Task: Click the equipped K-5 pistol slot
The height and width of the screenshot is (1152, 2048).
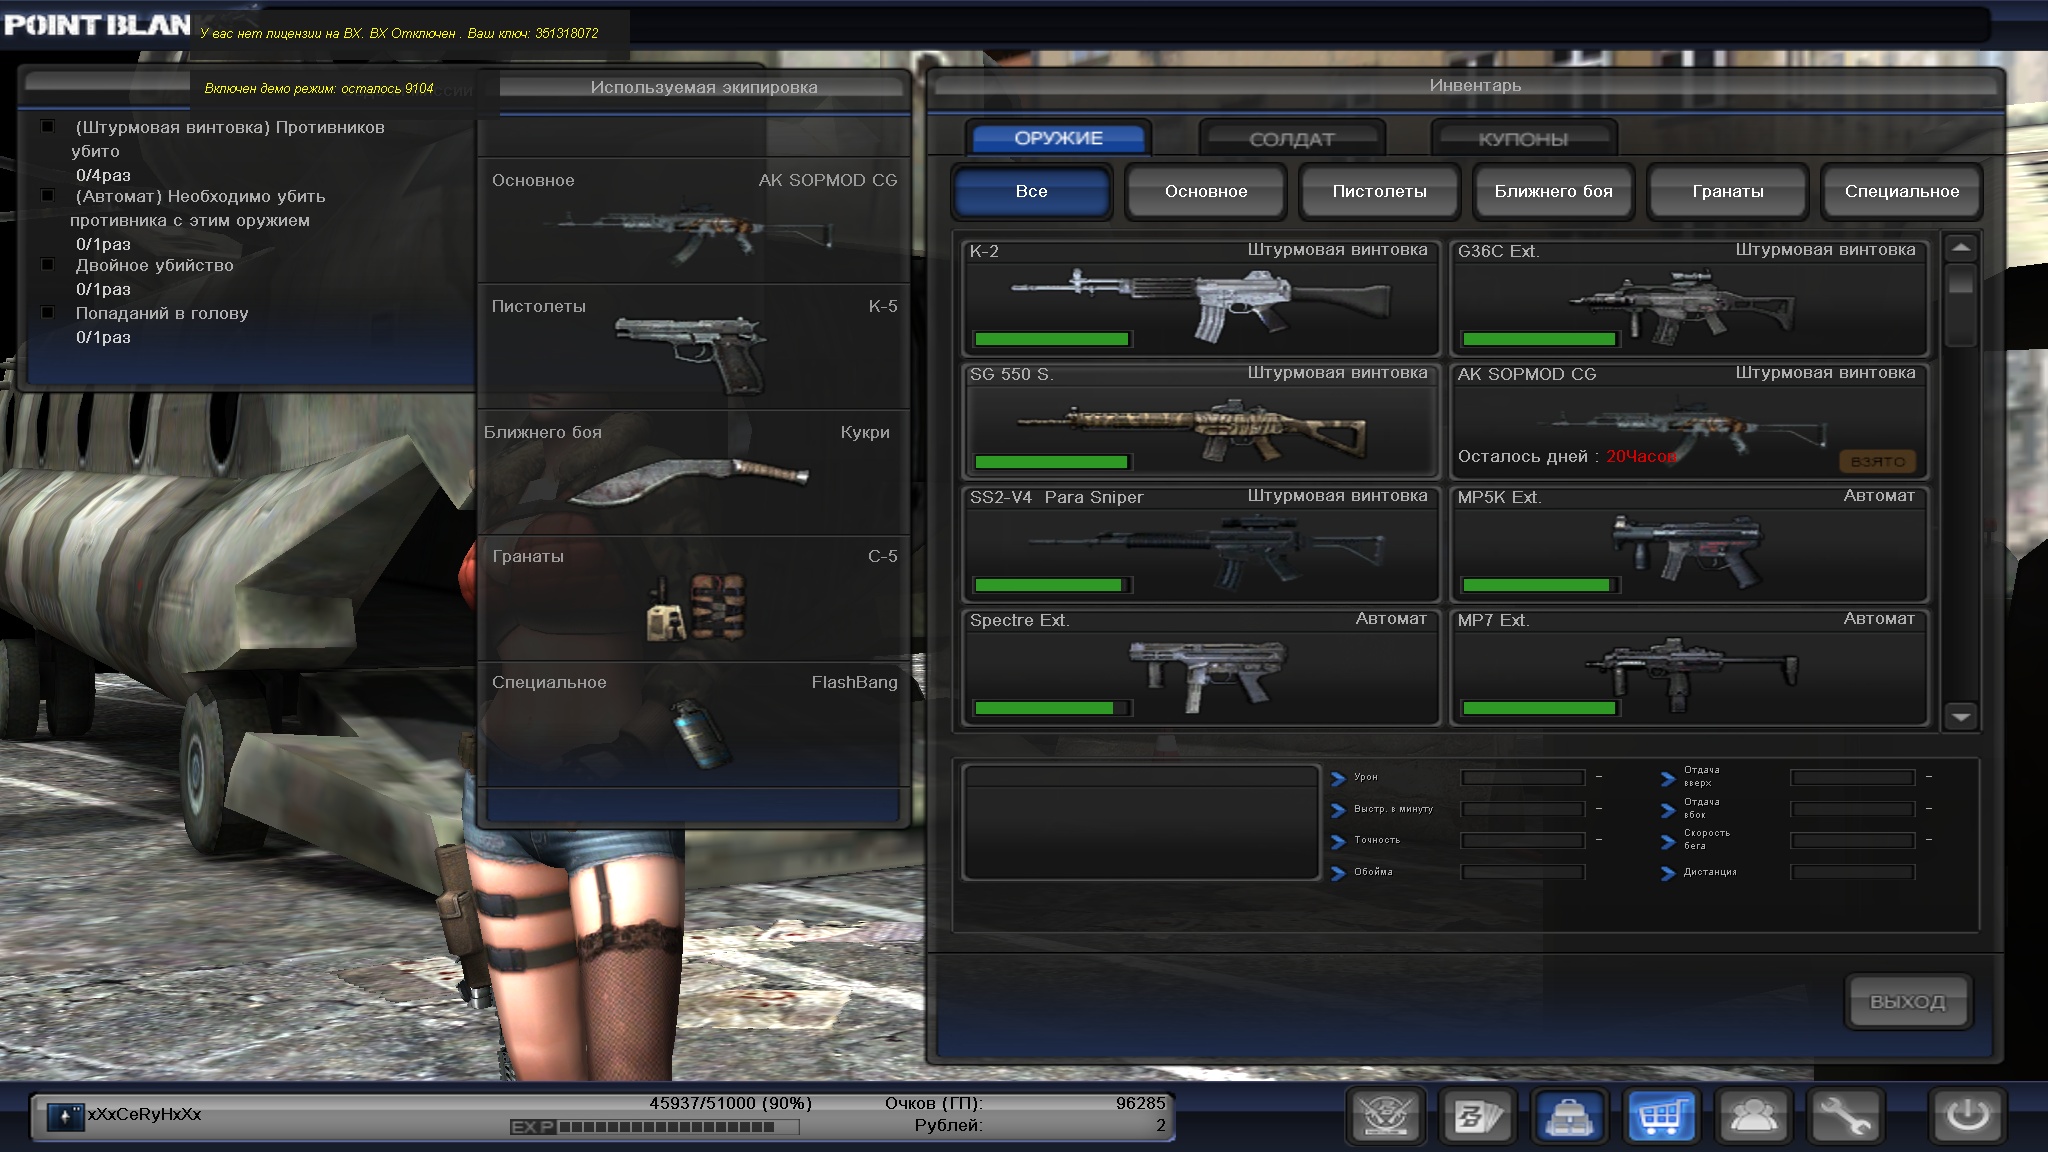Action: pyautogui.click(x=694, y=347)
